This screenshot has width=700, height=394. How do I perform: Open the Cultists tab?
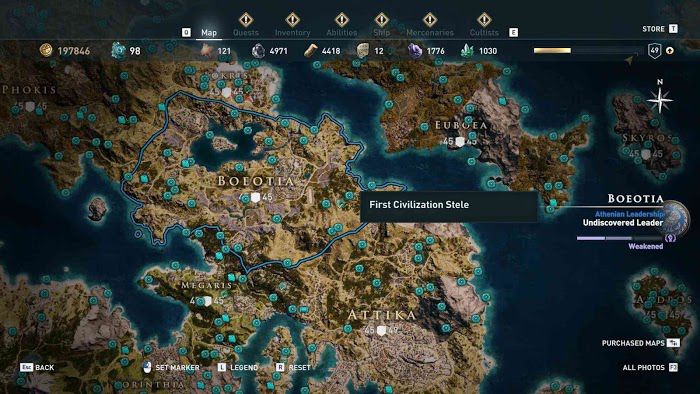pyautogui.click(x=484, y=33)
